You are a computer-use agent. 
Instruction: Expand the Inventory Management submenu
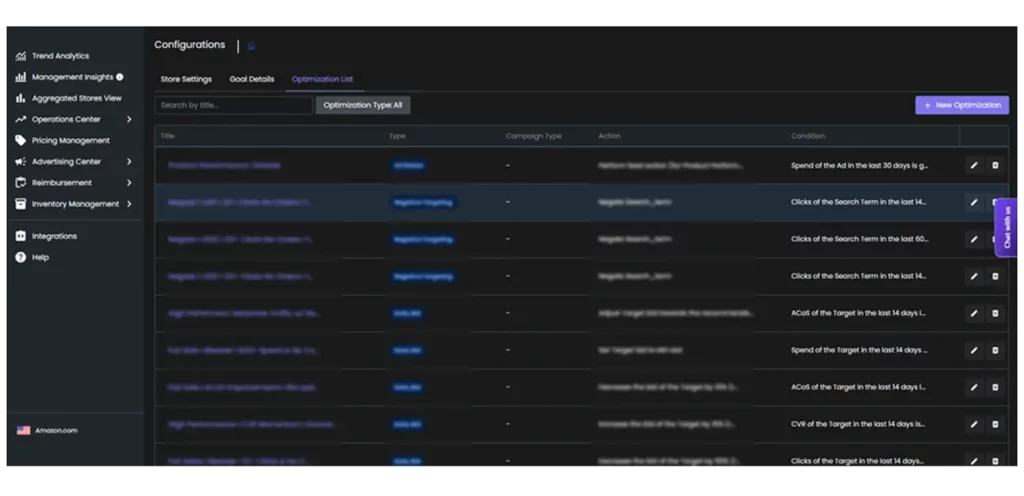tap(129, 204)
